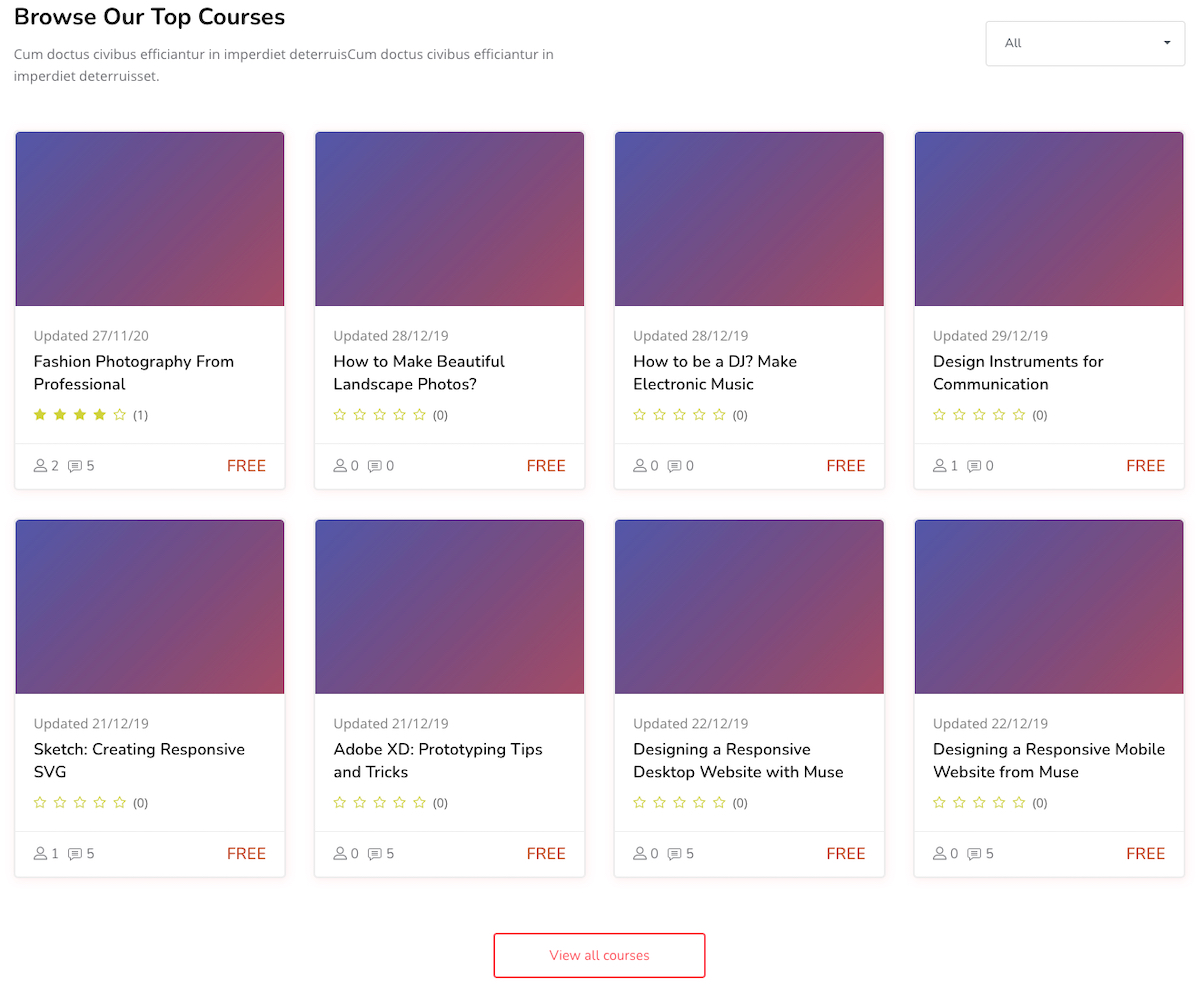Open the All category filter dropdown
This screenshot has width=1200, height=990.
click(x=1085, y=43)
